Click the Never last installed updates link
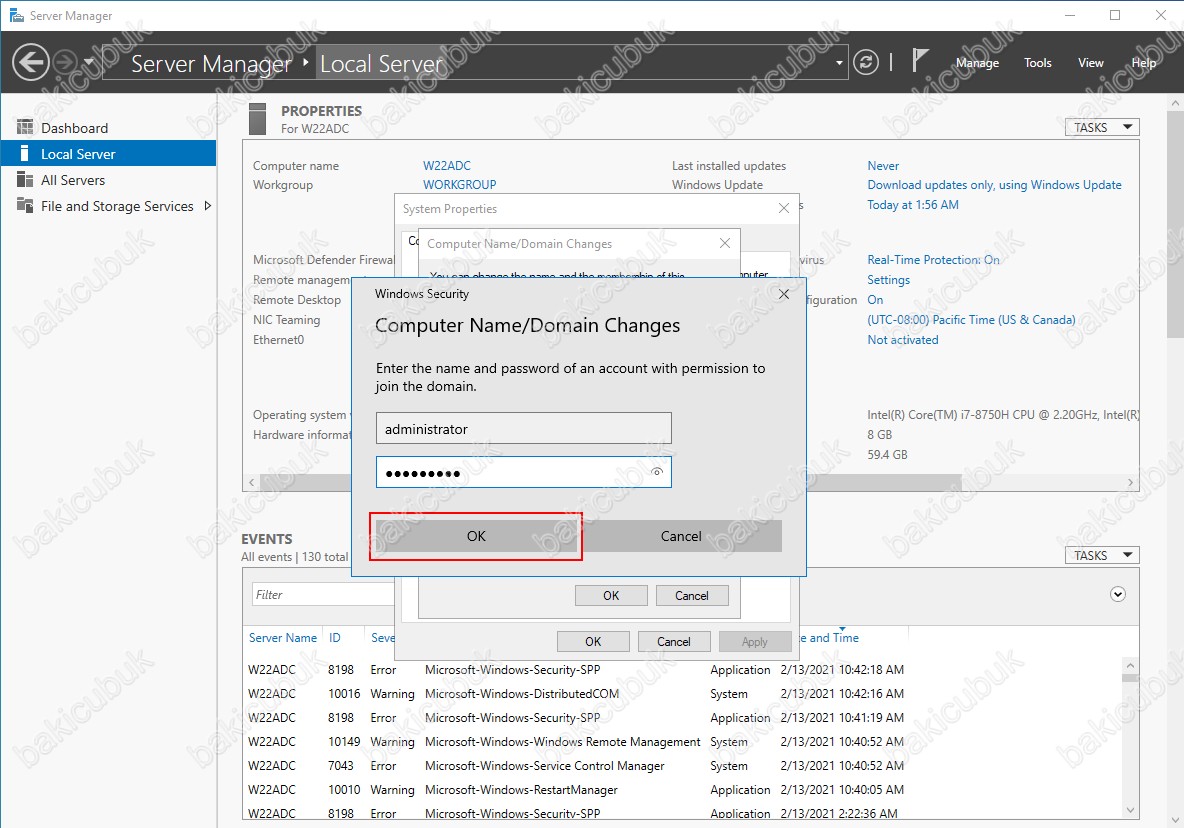Image resolution: width=1184 pixels, height=828 pixels. coord(883,166)
